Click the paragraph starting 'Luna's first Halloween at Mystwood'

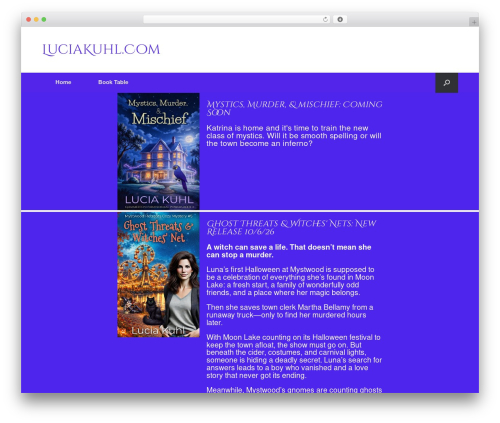290,281
